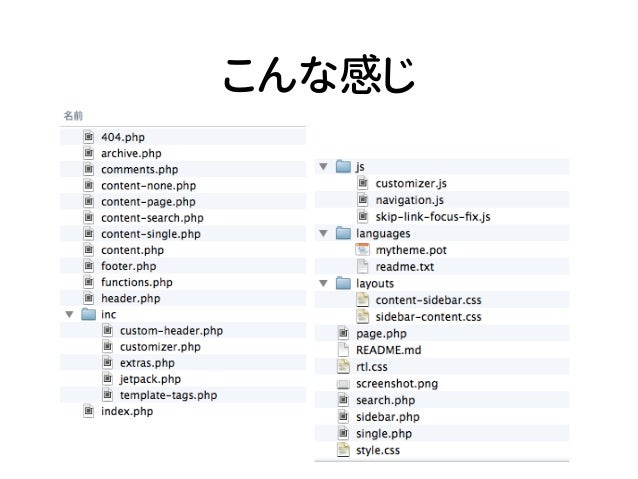
Task: Click the comments.php file icon
Action: pos(88,169)
